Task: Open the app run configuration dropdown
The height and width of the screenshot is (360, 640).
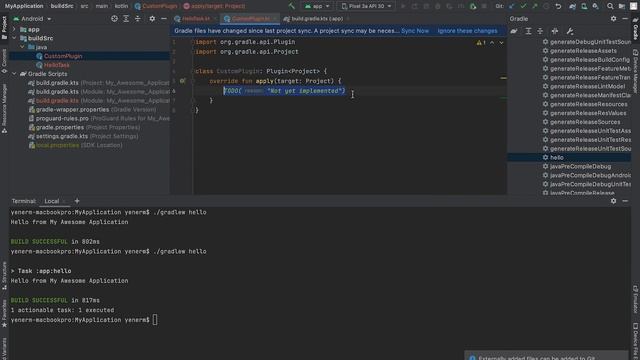Action: point(317,6)
